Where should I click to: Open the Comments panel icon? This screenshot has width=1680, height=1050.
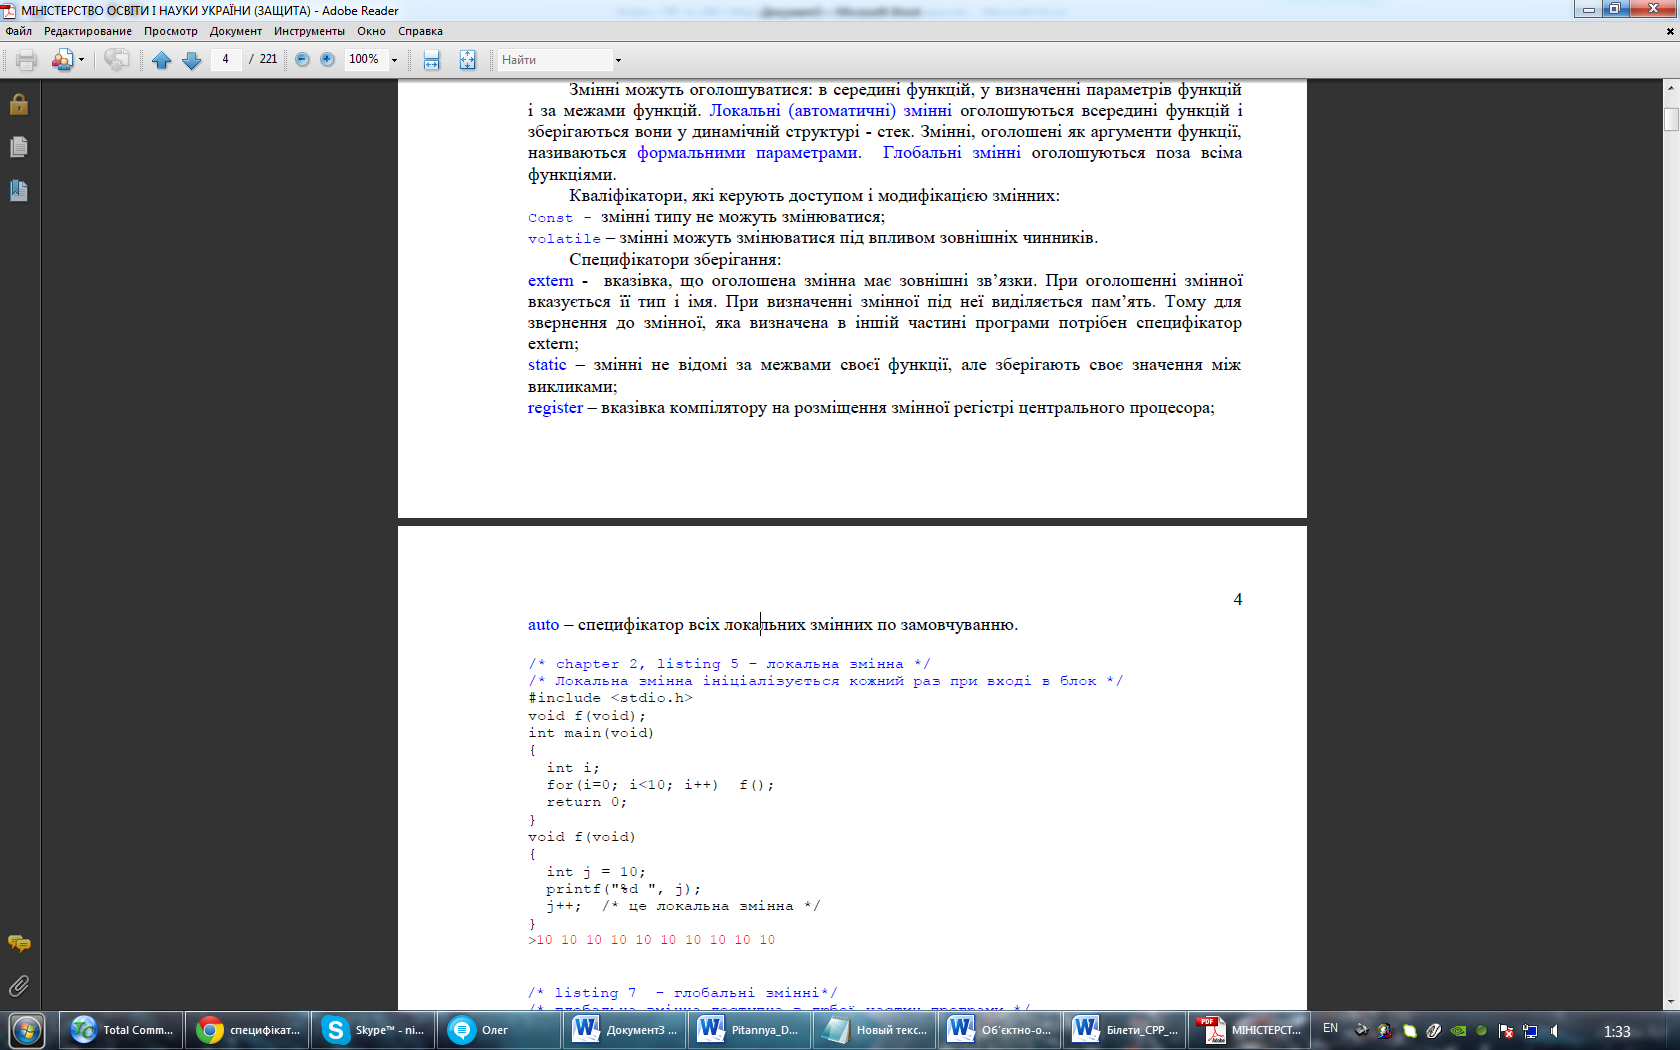tap(19, 943)
